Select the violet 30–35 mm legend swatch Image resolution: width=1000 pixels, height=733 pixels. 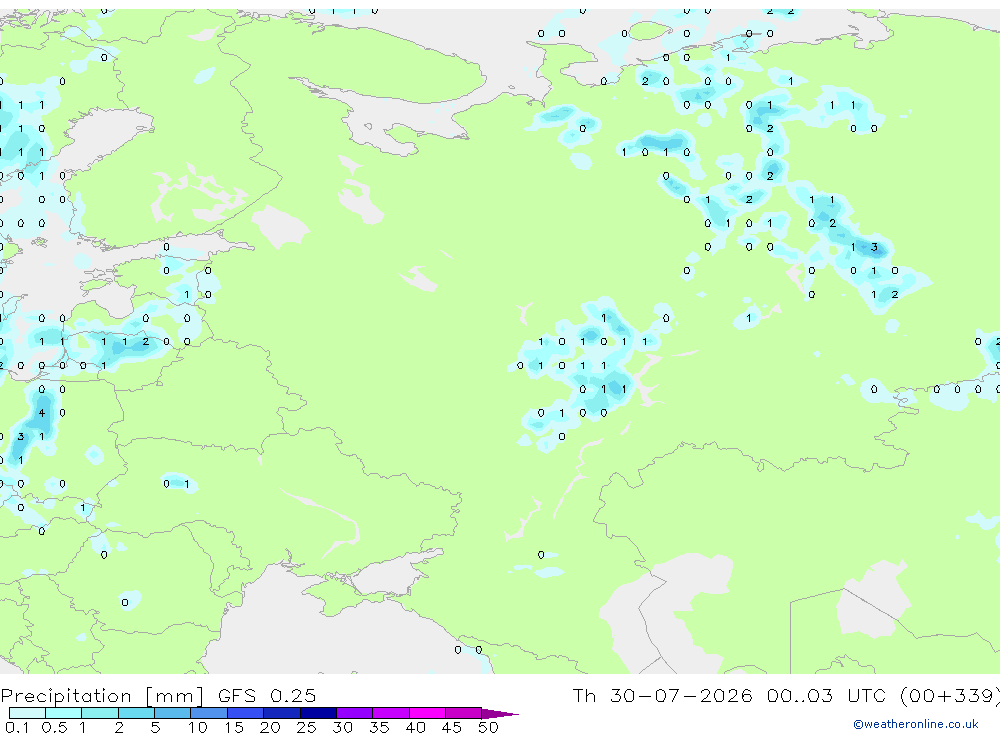tap(355, 713)
